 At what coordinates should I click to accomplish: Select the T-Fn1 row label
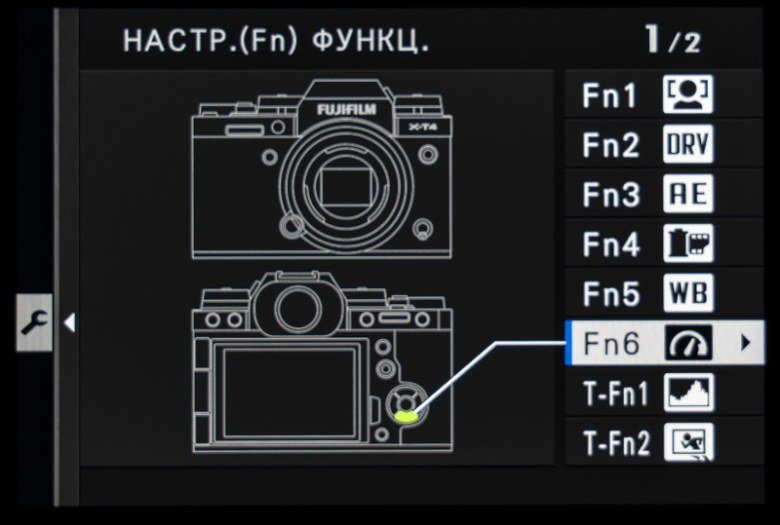616,393
